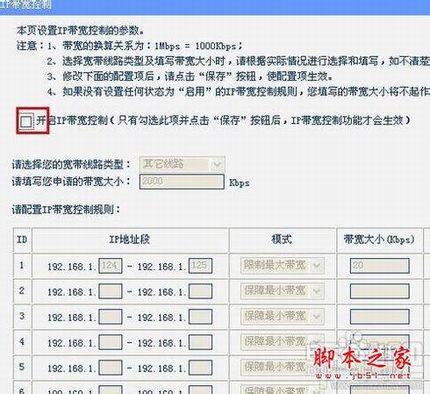Click row 1 start IP field showing 124
The image size is (430, 394).
(110, 266)
